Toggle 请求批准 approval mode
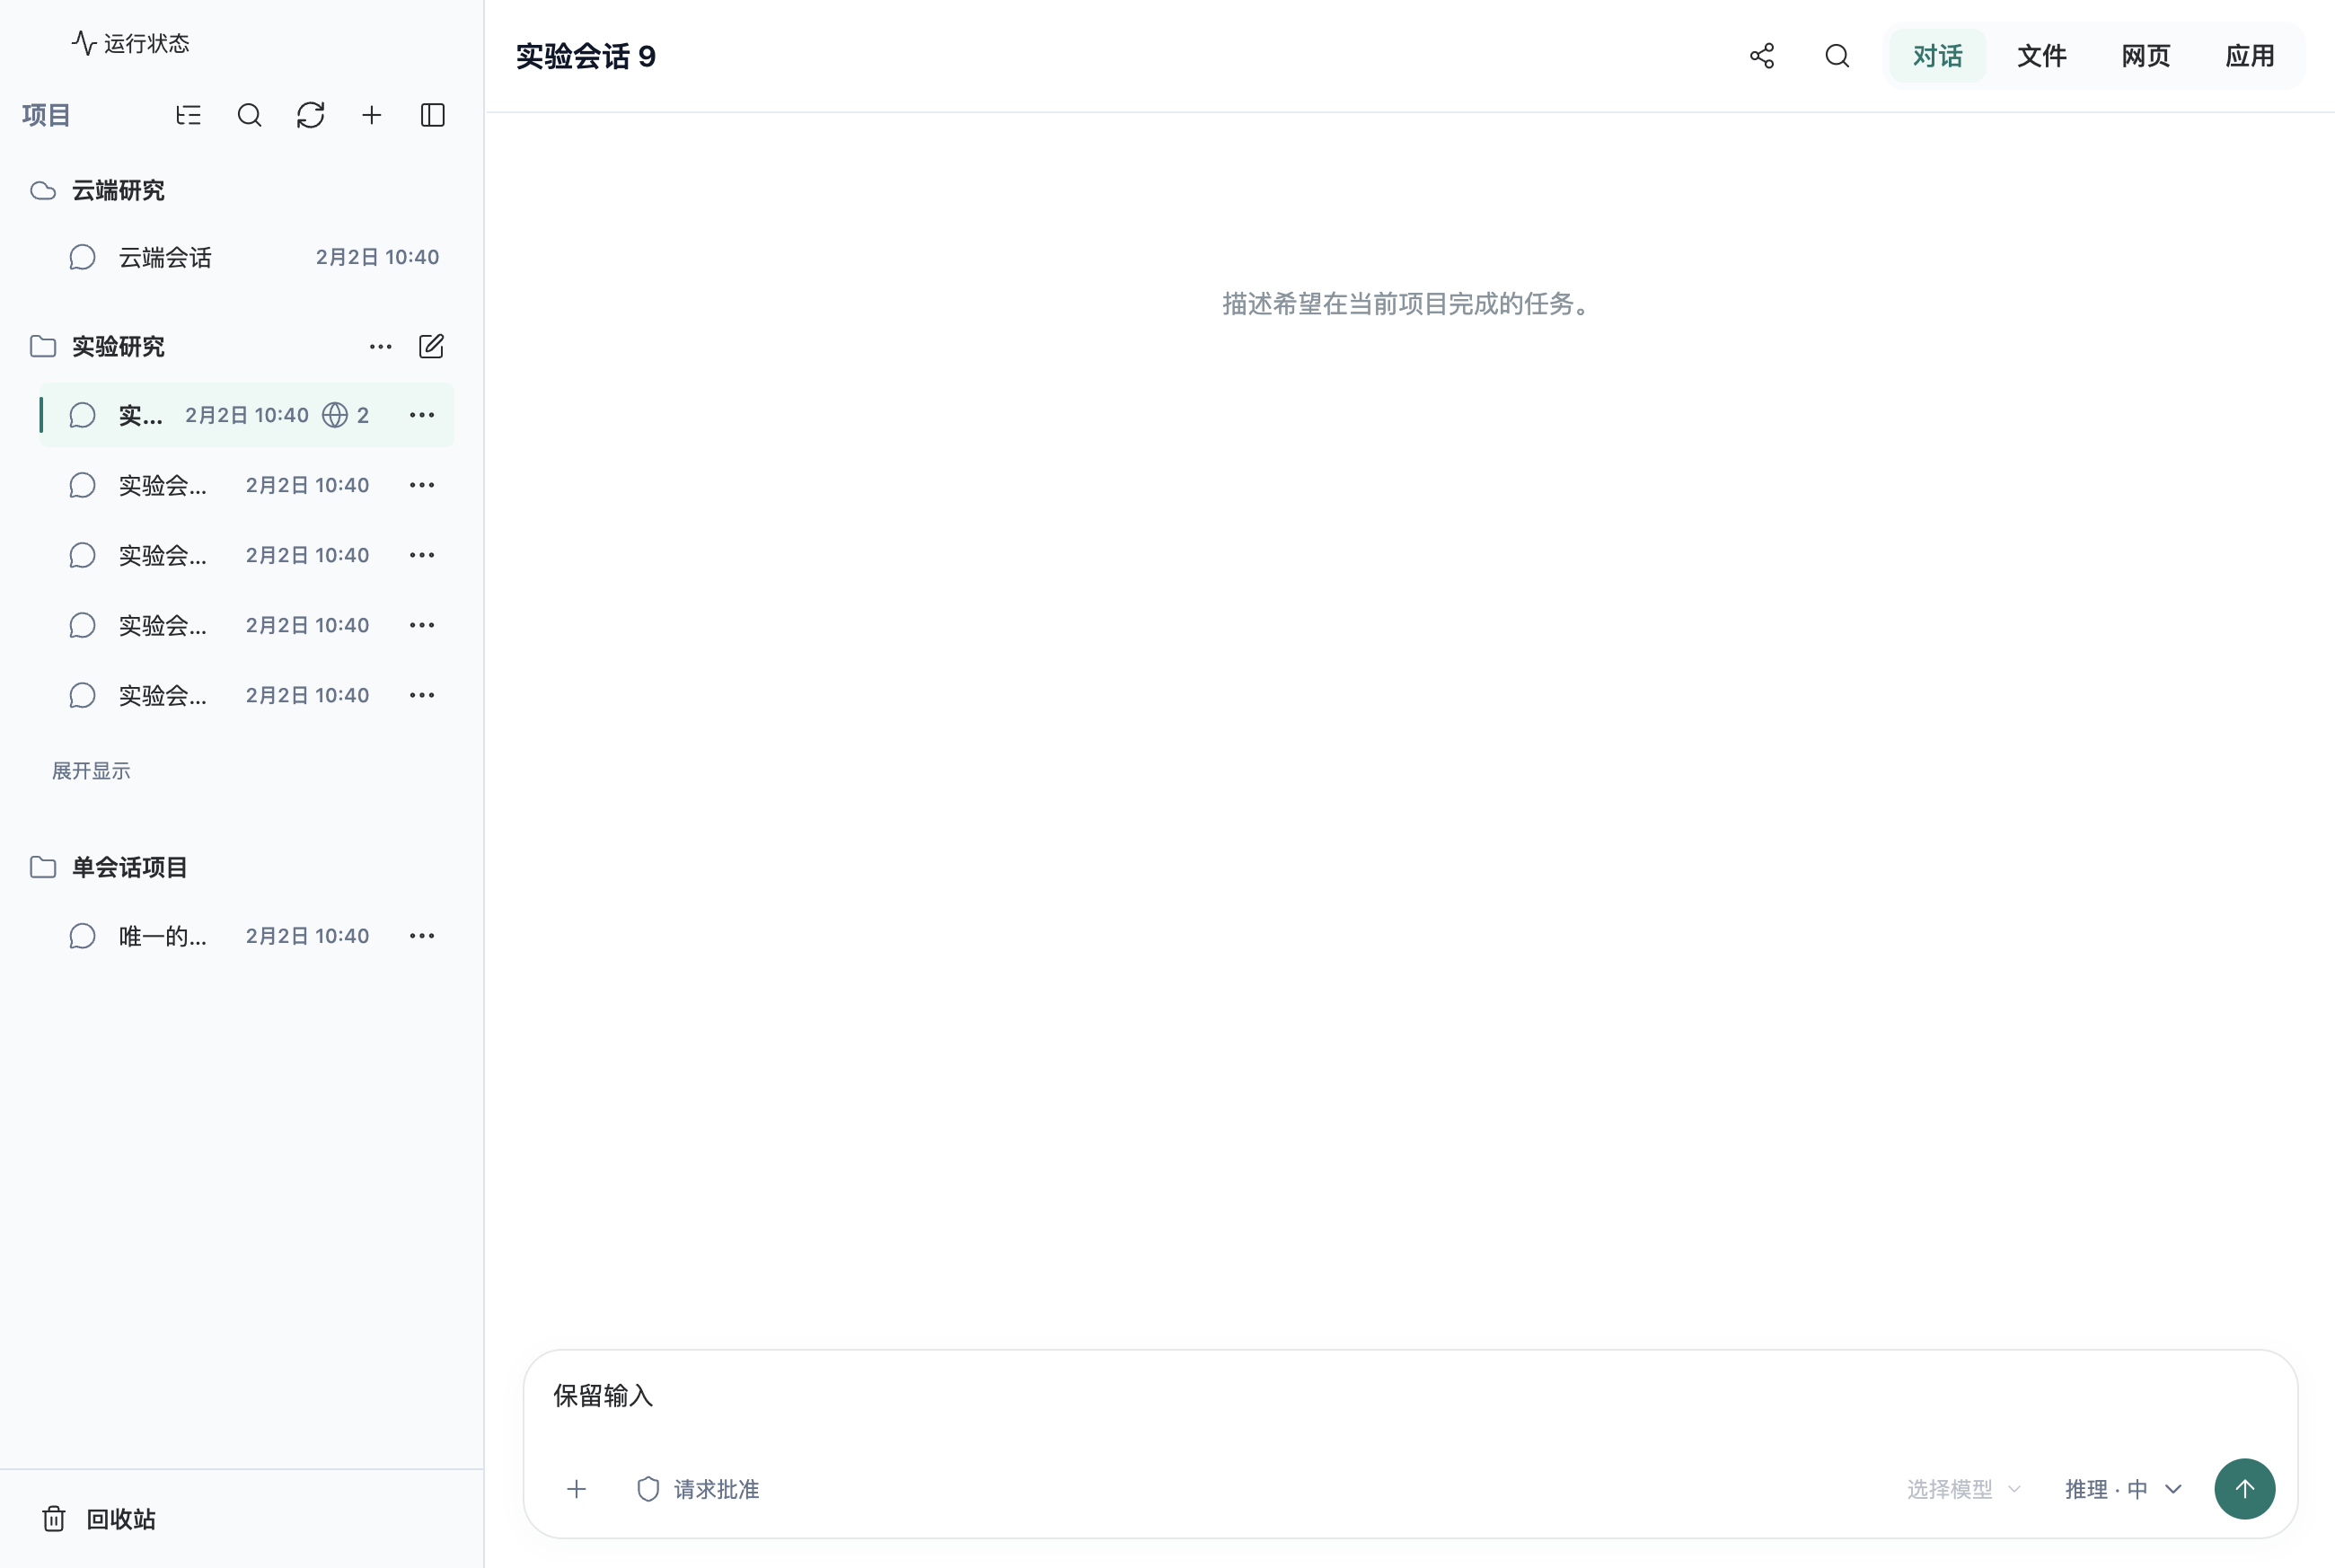 point(698,1489)
